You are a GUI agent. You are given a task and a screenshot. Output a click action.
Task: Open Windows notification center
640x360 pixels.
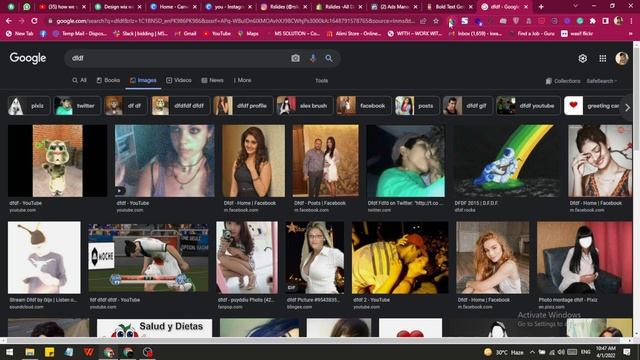point(627,352)
